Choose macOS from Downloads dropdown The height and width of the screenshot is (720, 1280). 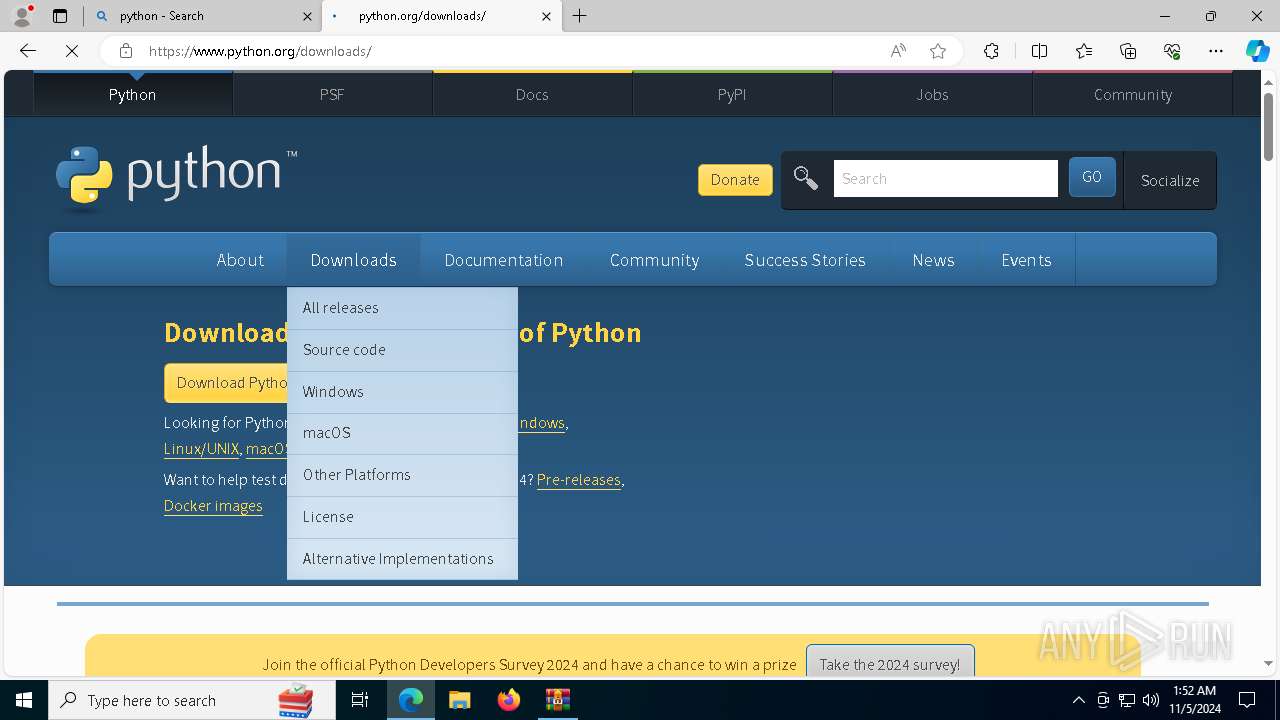coord(402,433)
